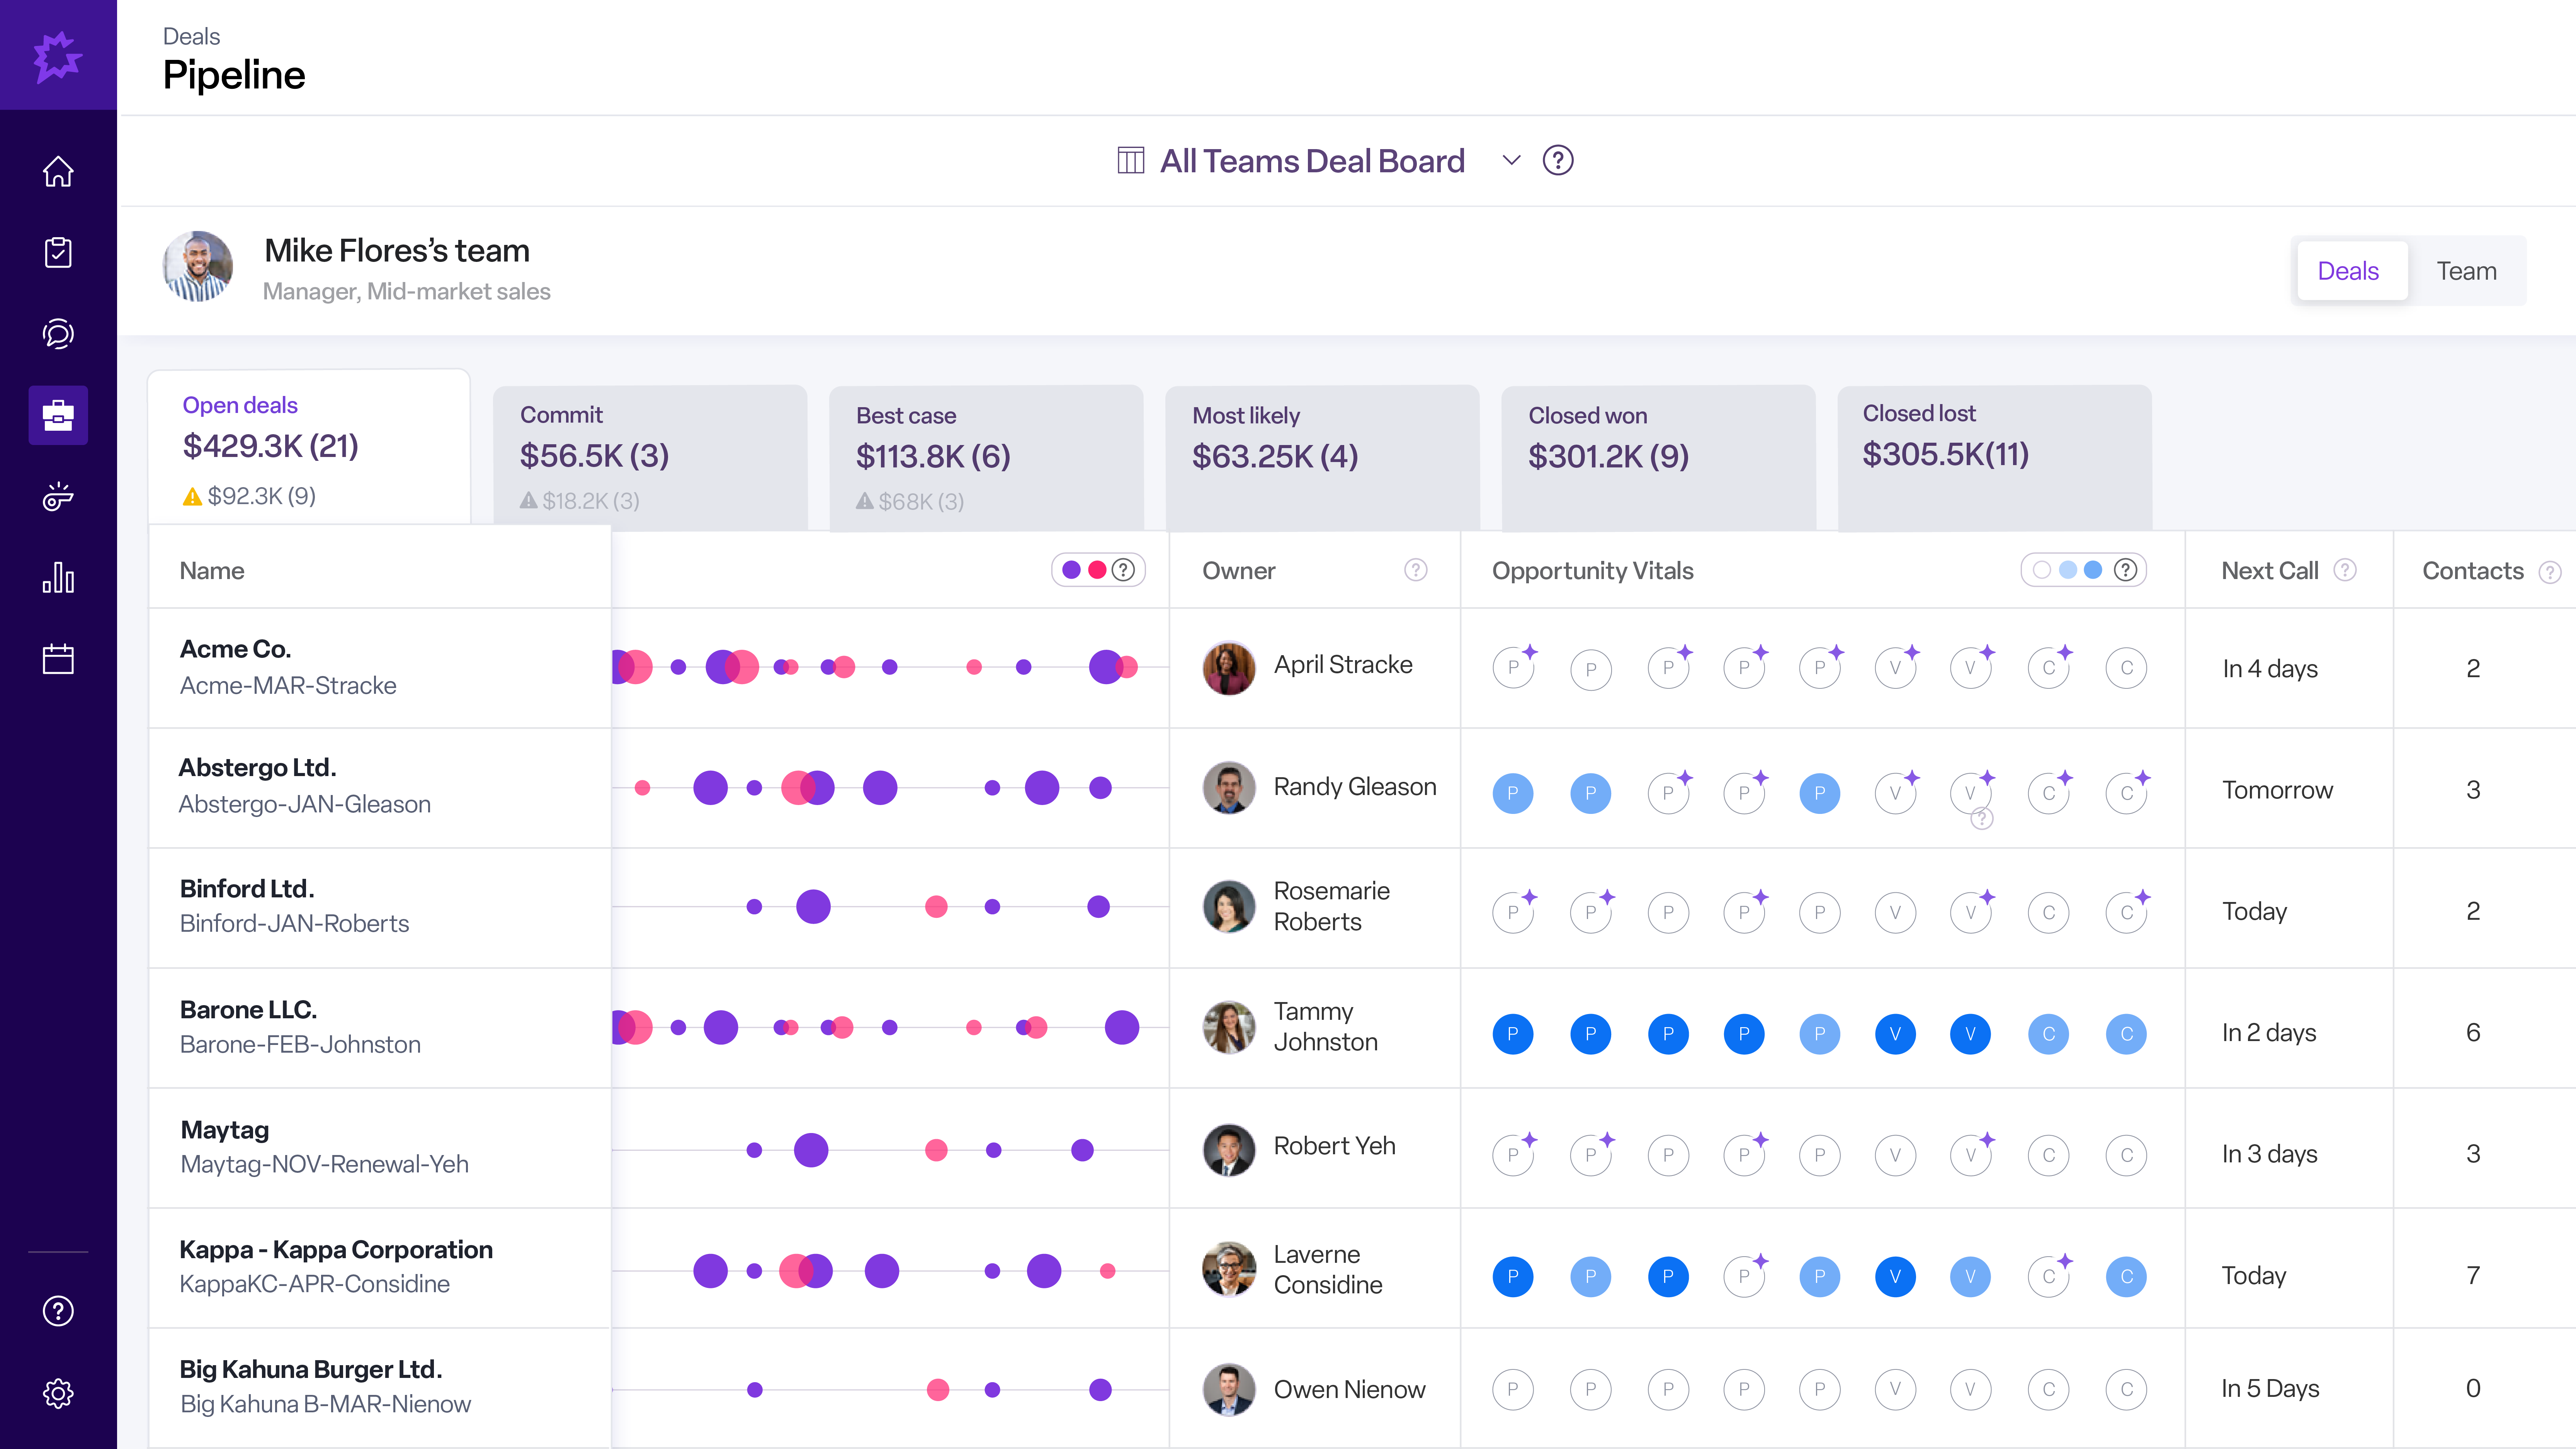
Task: Click the empty circle in Vitals legend
Action: point(2042,570)
